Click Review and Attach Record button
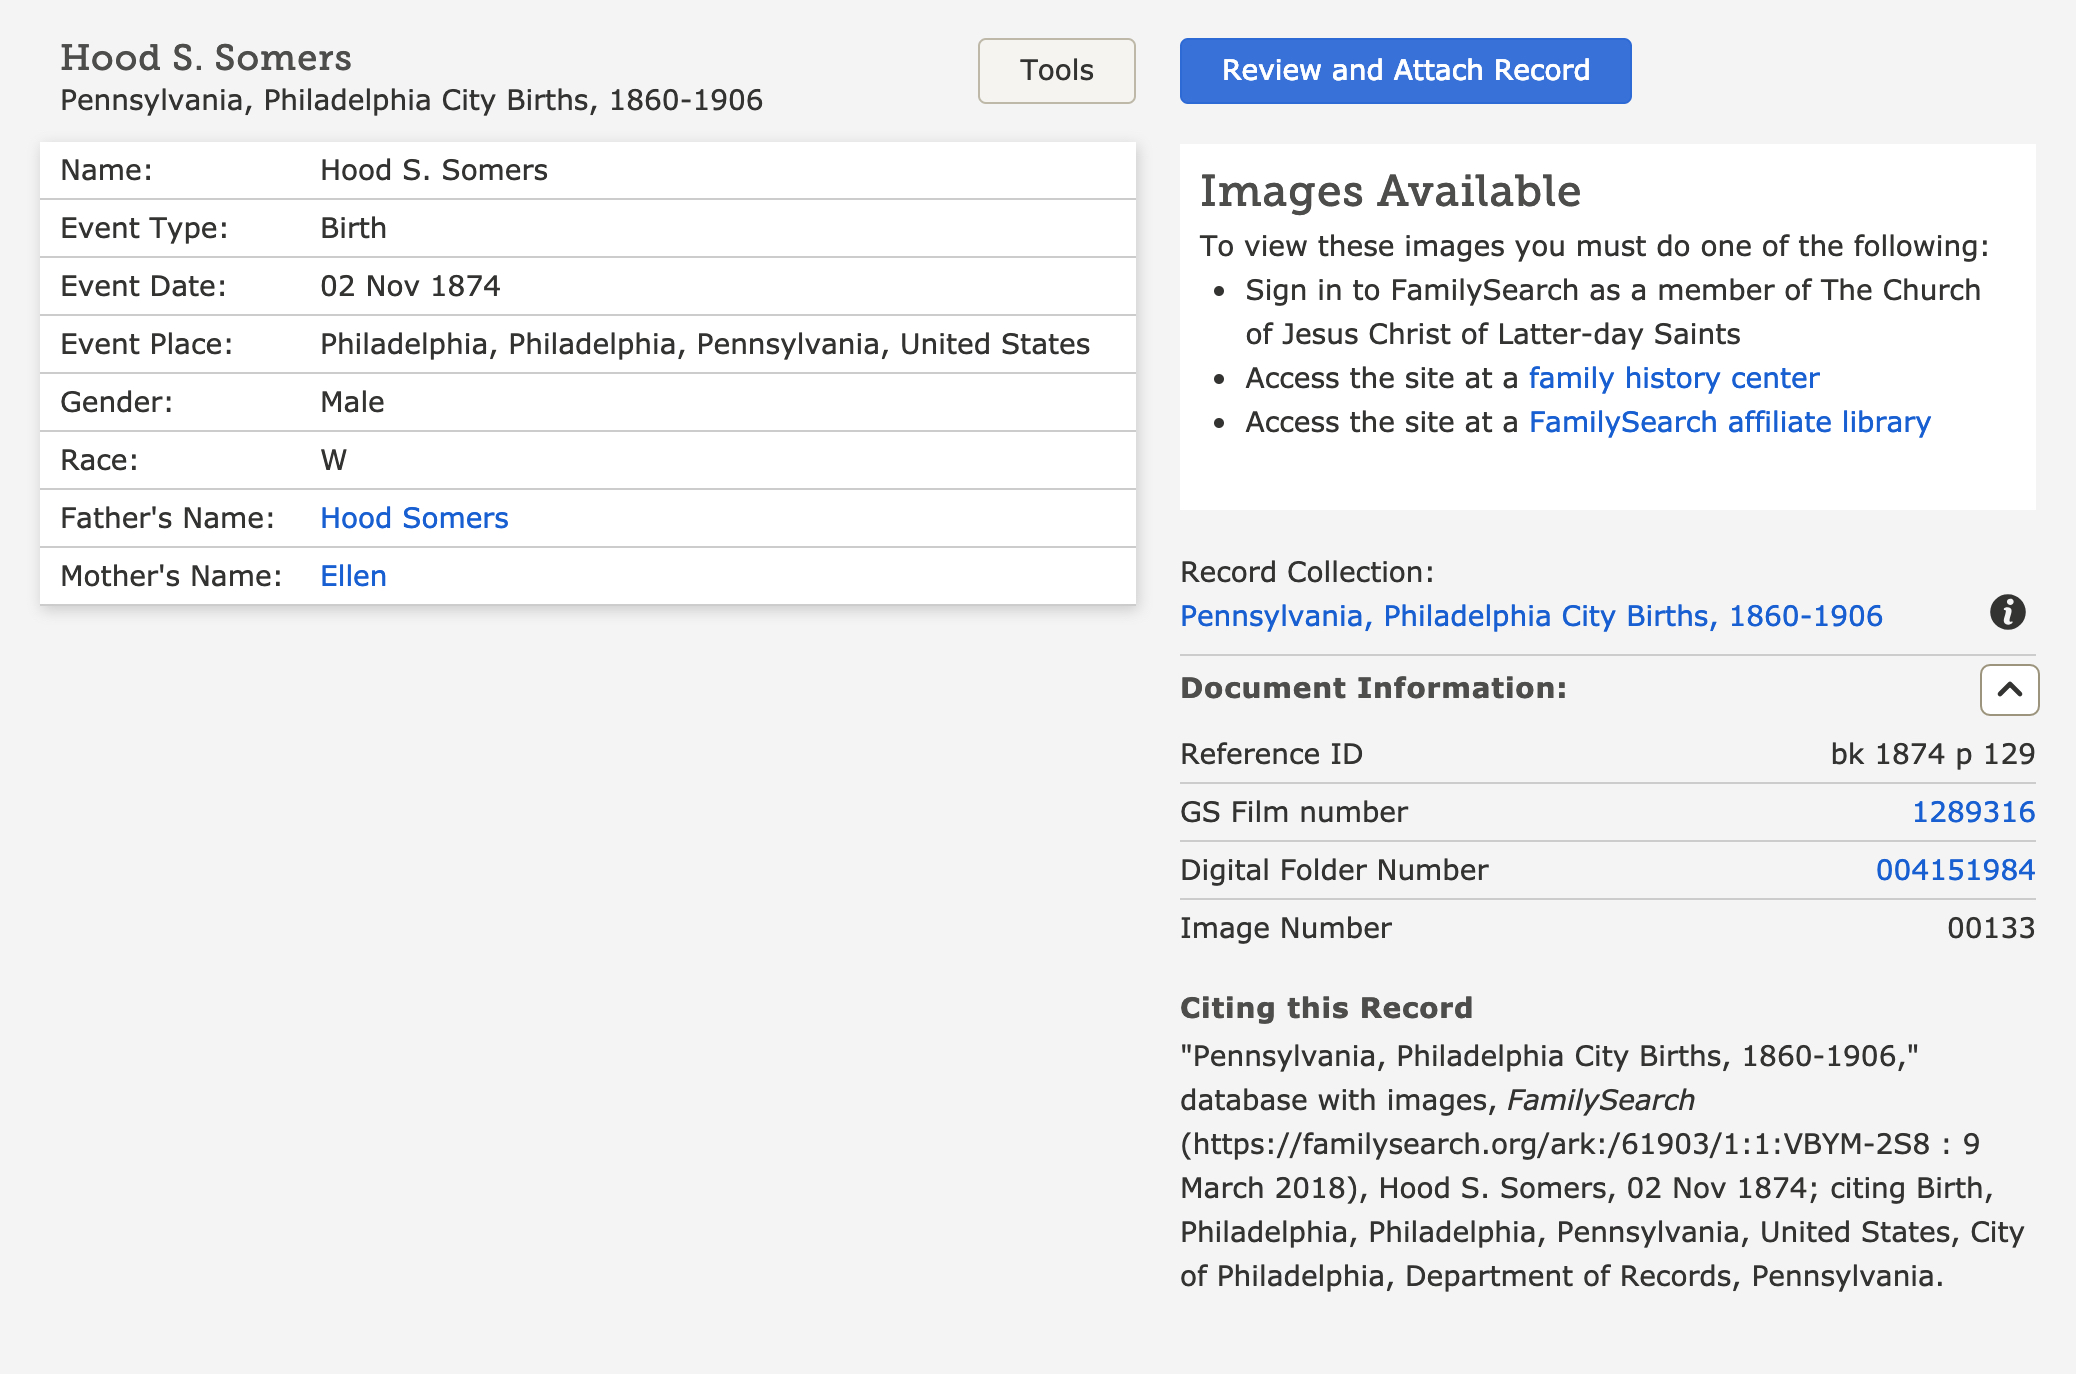Viewport: 2076px width, 1374px height. click(1405, 71)
